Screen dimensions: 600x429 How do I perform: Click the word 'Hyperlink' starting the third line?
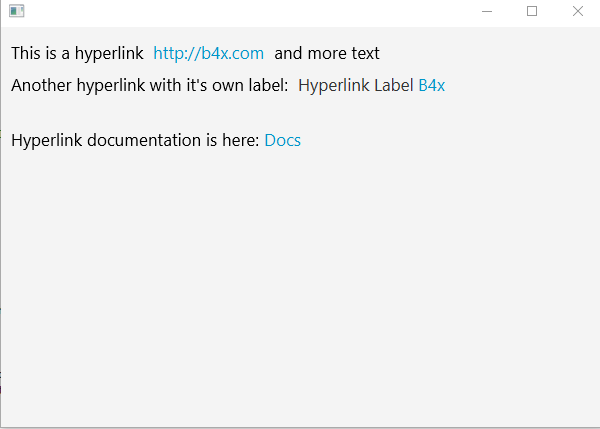47,141
